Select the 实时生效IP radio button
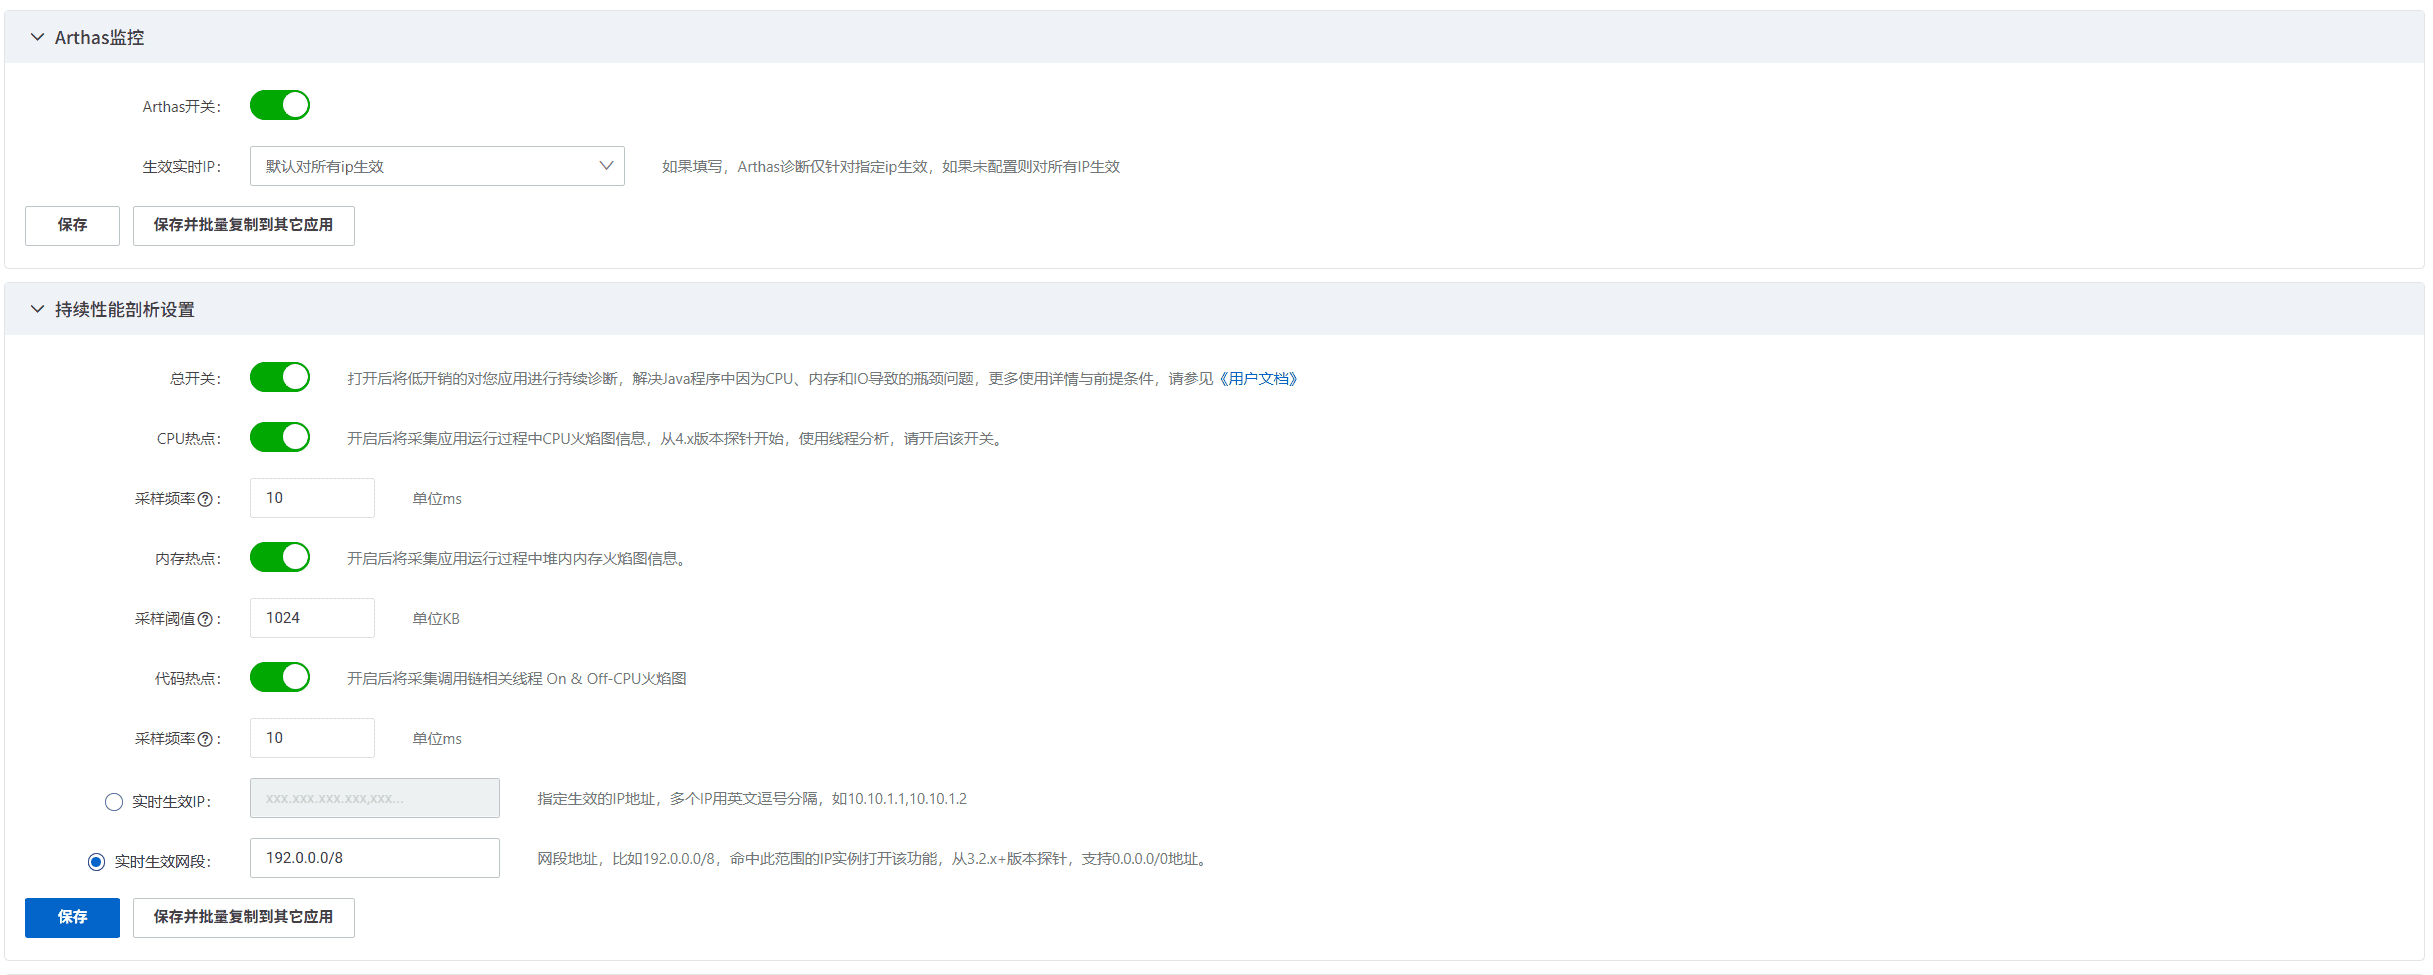This screenshot has width=2433, height=975. coord(114,802)
